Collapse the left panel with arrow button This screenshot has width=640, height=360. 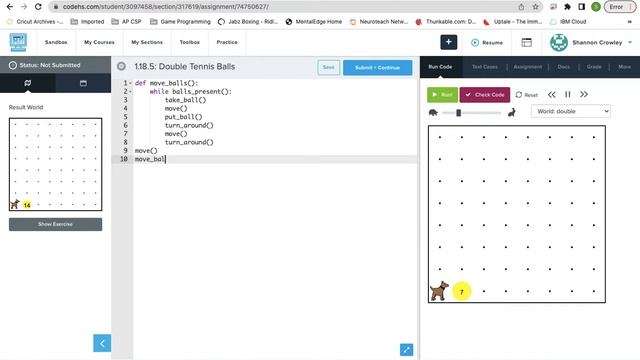[102, 343]
